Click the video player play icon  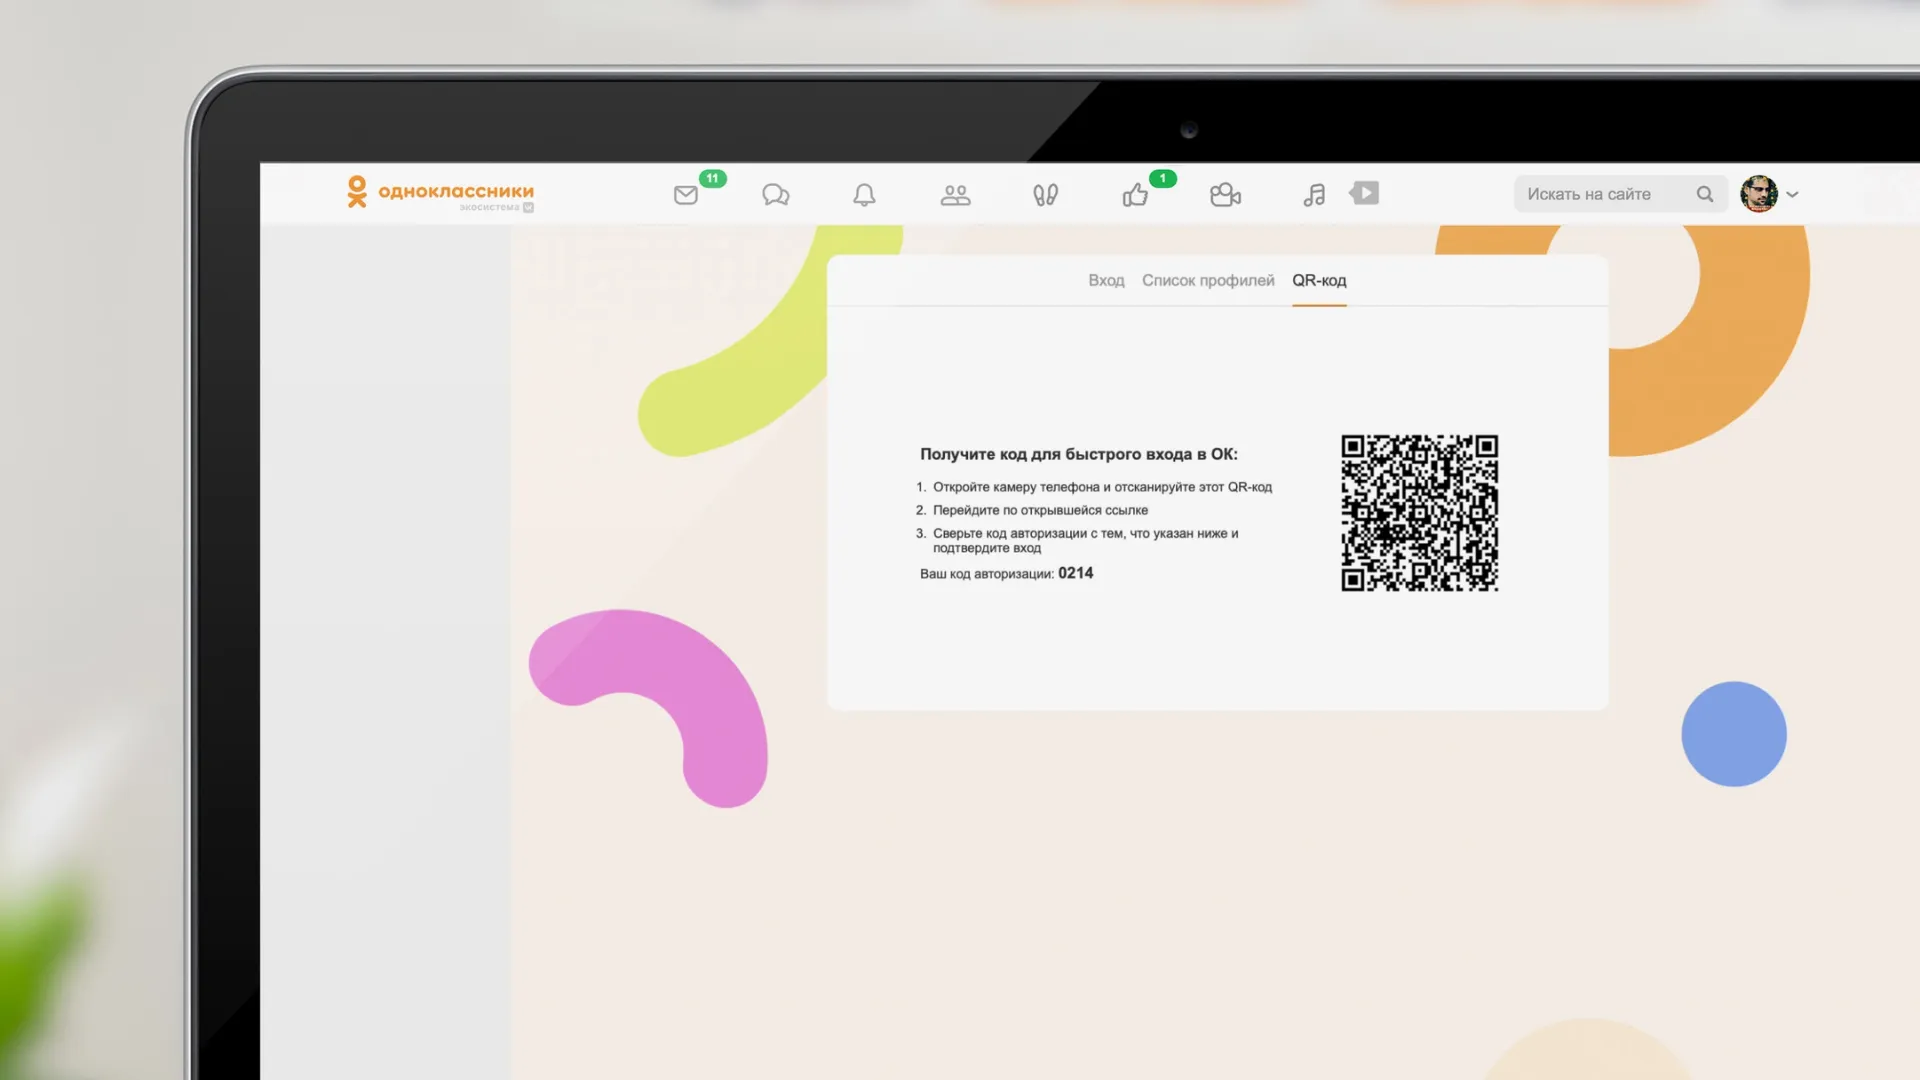(x=1365, y=193)
